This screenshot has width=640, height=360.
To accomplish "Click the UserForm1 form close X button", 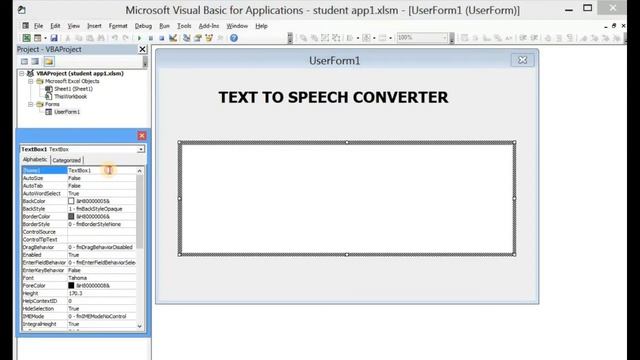I will pos(522,60).
